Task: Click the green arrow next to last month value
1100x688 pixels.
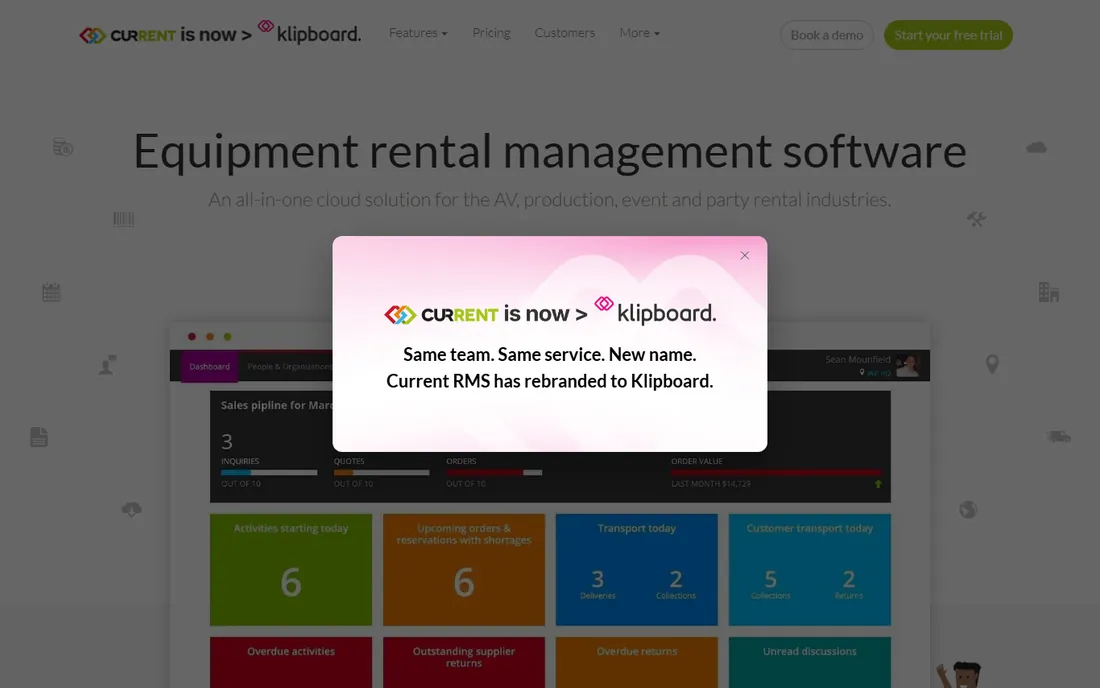Action: point(878,484)
